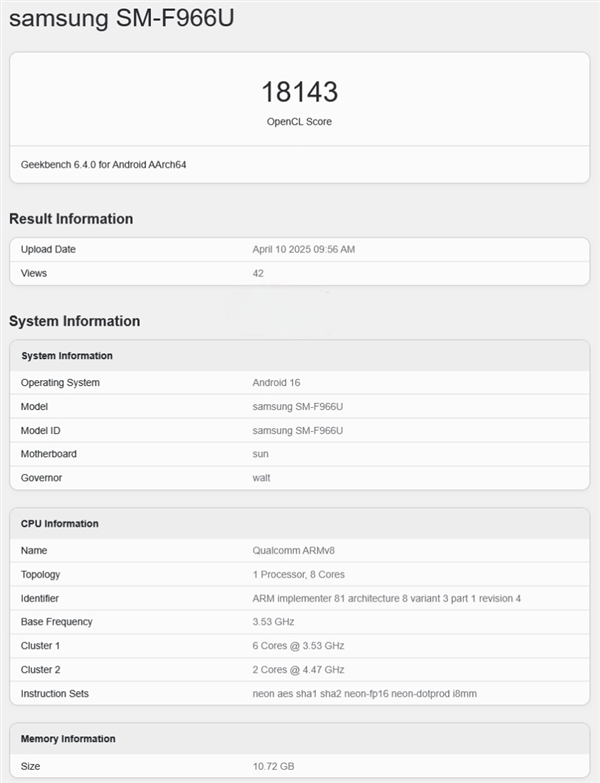The image size is (600, 783).
Task: Click the Android 16 operating system value
Action: tap(276, 383)
